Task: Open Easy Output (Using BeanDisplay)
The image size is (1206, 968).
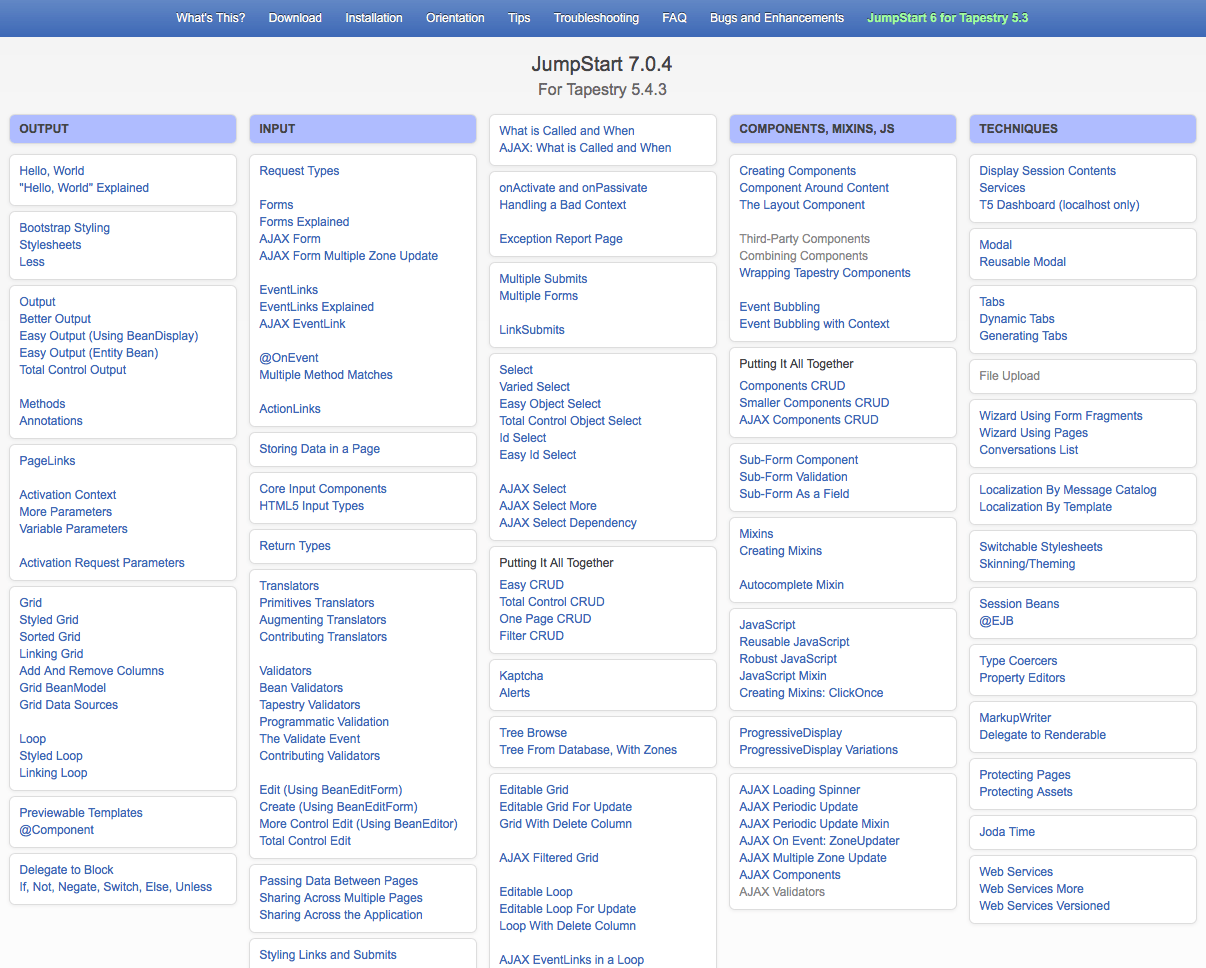Action: (109, 336)
